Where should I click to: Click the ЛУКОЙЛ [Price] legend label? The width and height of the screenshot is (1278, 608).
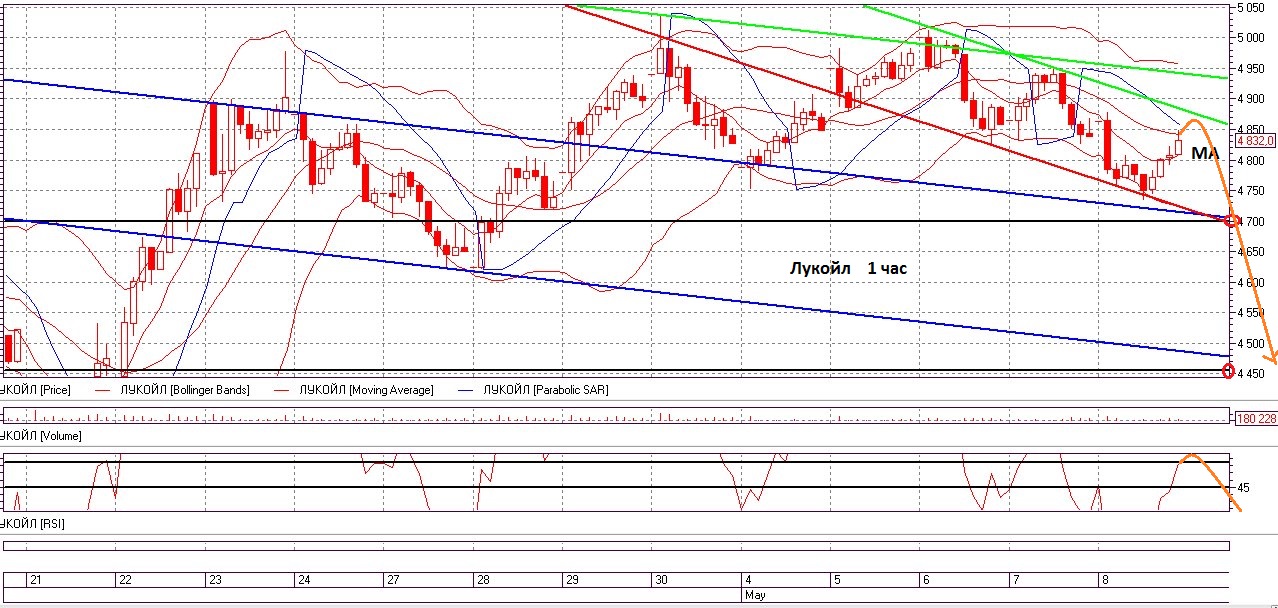coord(35,389)
